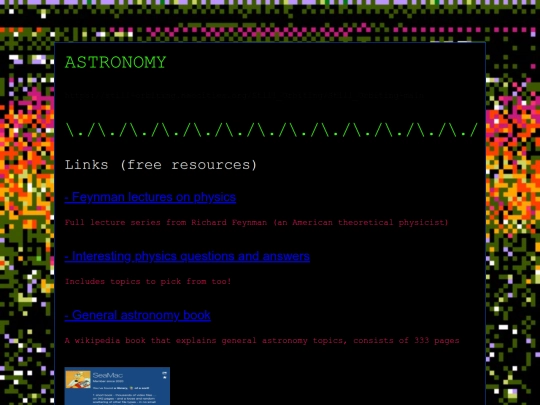Click the SealMac avatar picture
The image size is (540, 405).
pos(78,380)
